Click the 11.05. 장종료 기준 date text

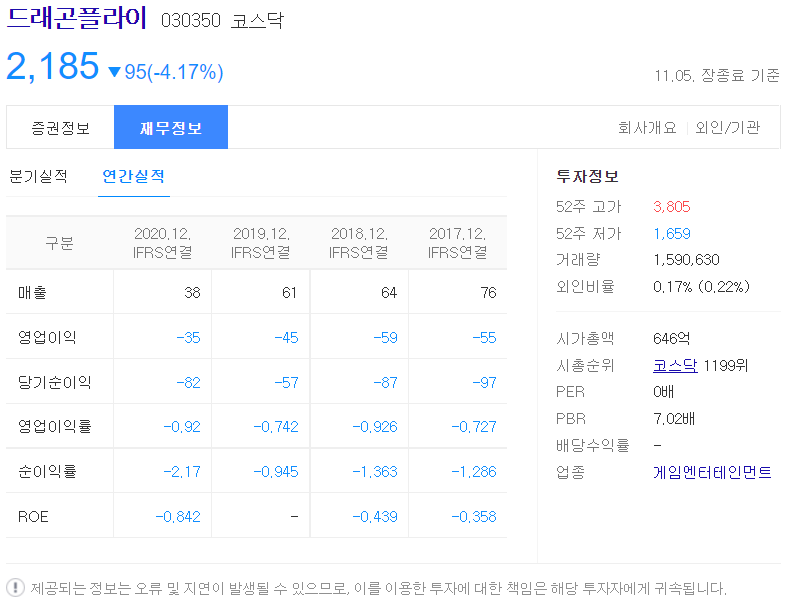coord(716,76)
